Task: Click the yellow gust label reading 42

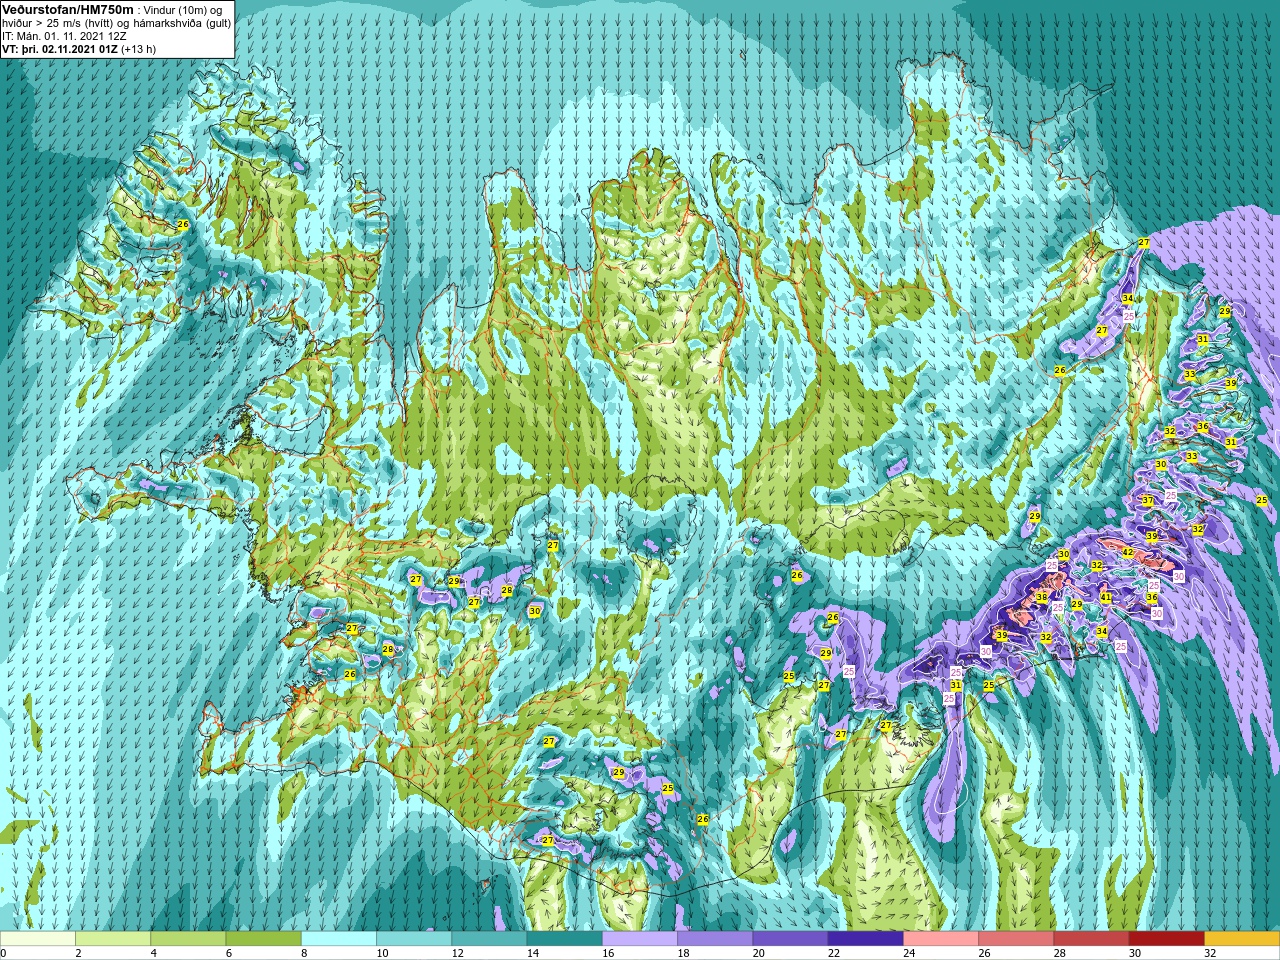Action: click(1127, 553)
